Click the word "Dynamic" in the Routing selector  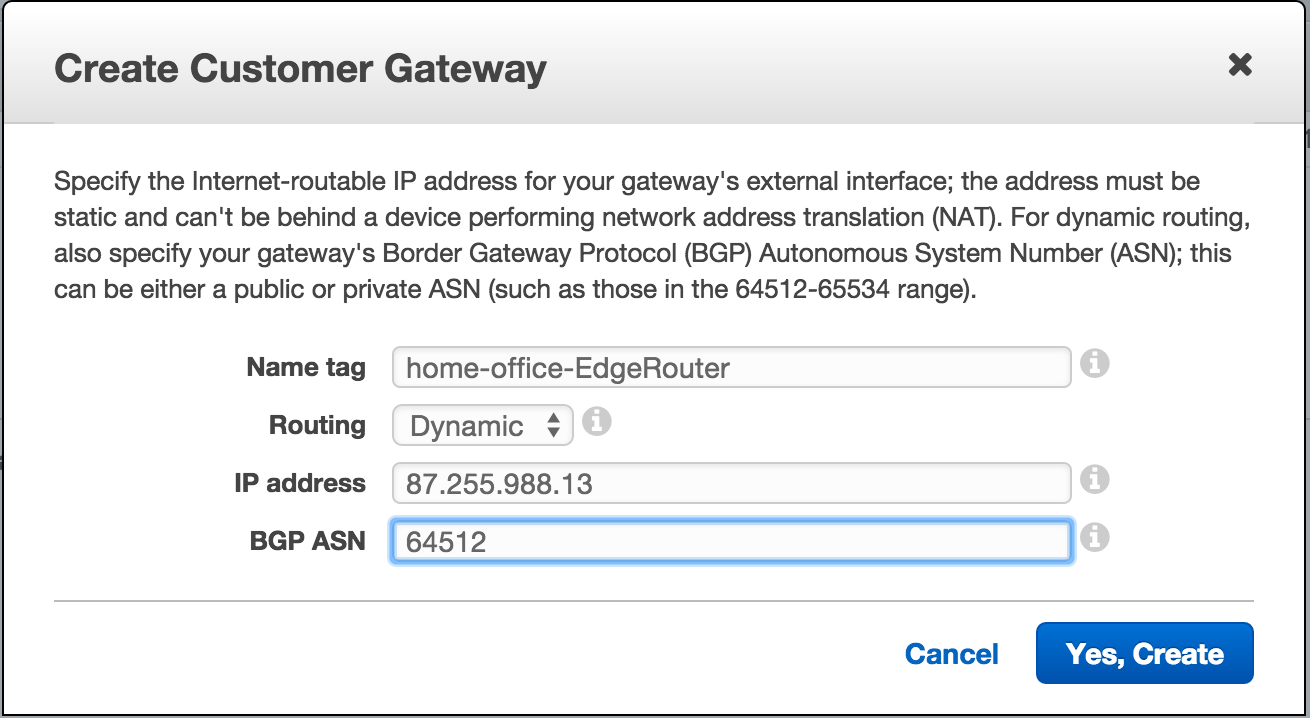click(x=467, y=427)
